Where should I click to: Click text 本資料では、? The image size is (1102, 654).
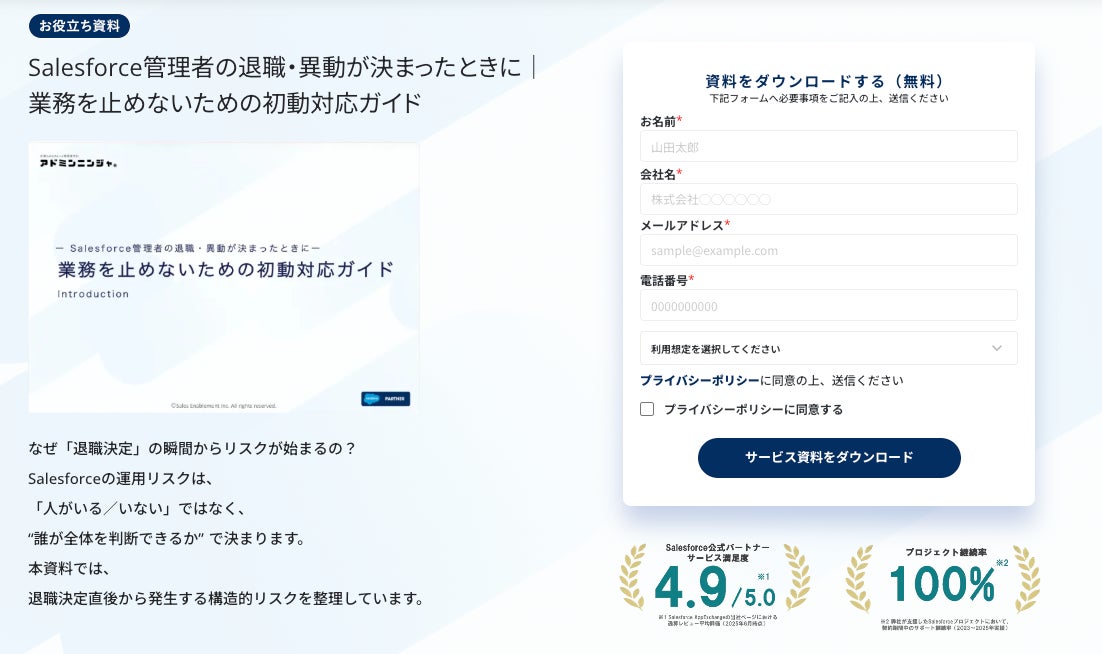(70, 568)
